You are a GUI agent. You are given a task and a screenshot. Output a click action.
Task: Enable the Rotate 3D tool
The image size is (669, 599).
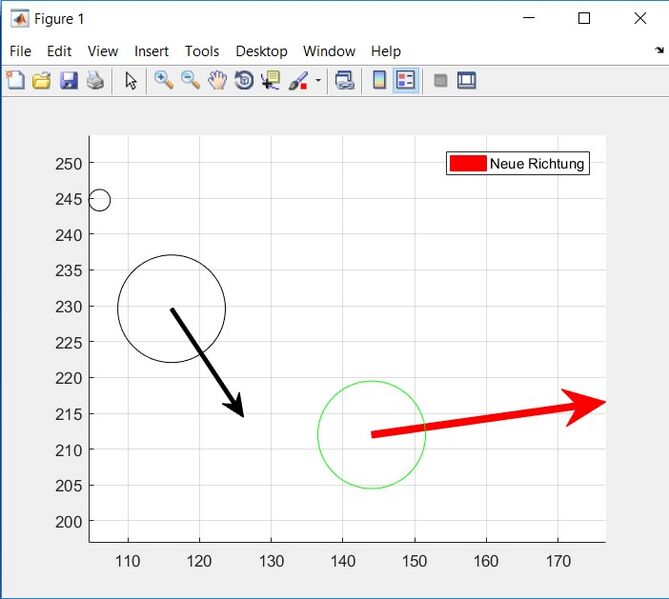(244, 81)
